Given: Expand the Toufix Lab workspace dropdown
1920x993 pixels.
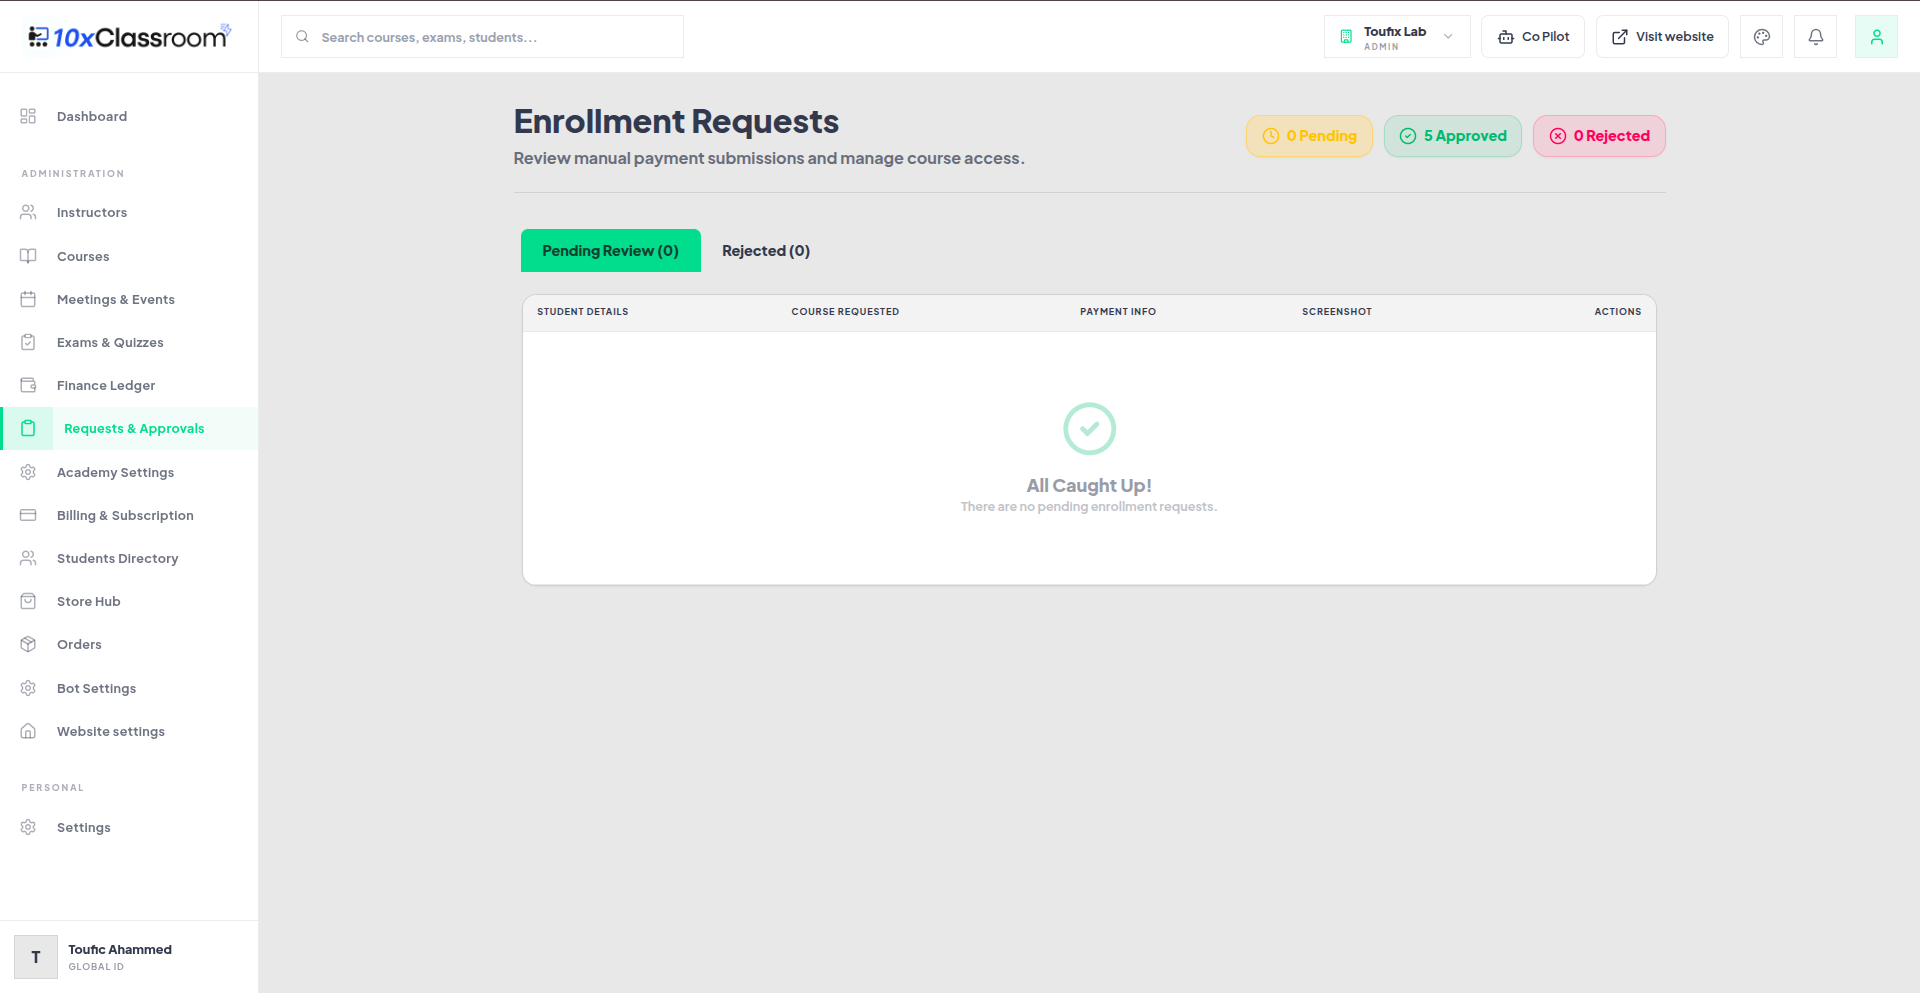Looking at the screenshot, I should [1397, 37].
